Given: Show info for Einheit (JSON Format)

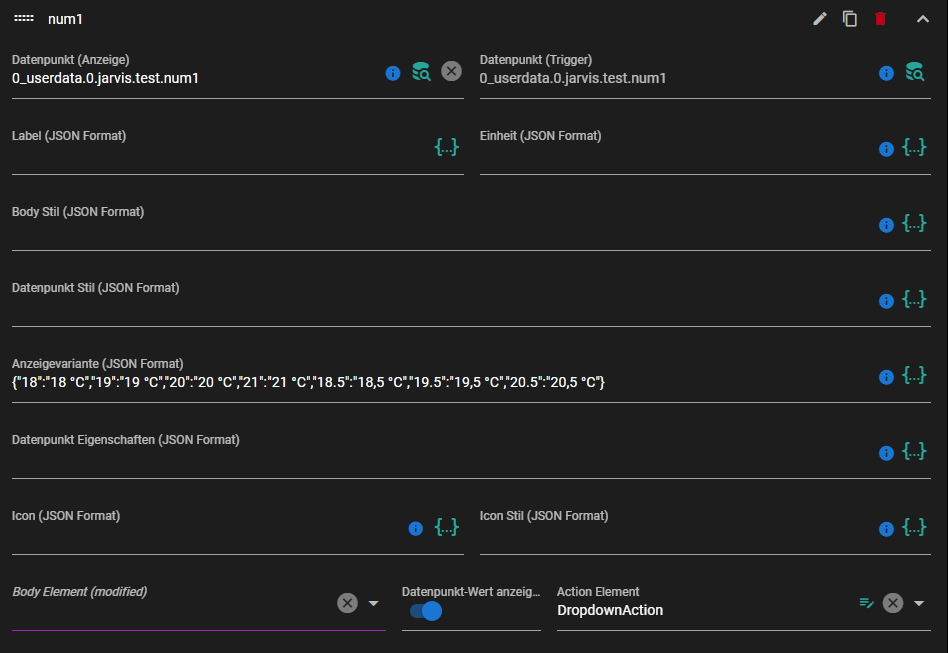Looking at the screenshot, I should coord(886,149).
